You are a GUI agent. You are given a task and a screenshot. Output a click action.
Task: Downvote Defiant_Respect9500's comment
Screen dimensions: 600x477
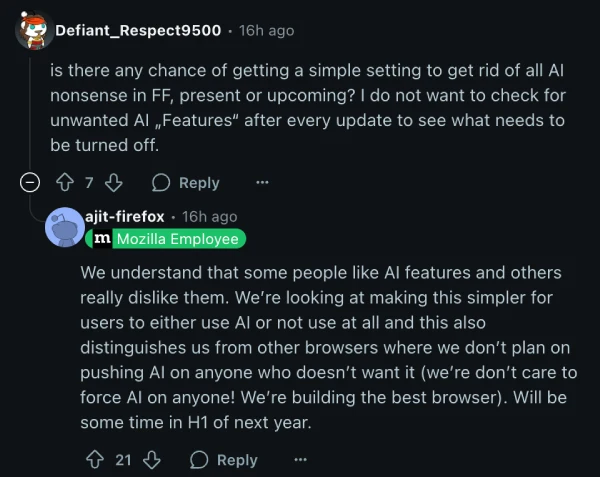coord(114,183)
